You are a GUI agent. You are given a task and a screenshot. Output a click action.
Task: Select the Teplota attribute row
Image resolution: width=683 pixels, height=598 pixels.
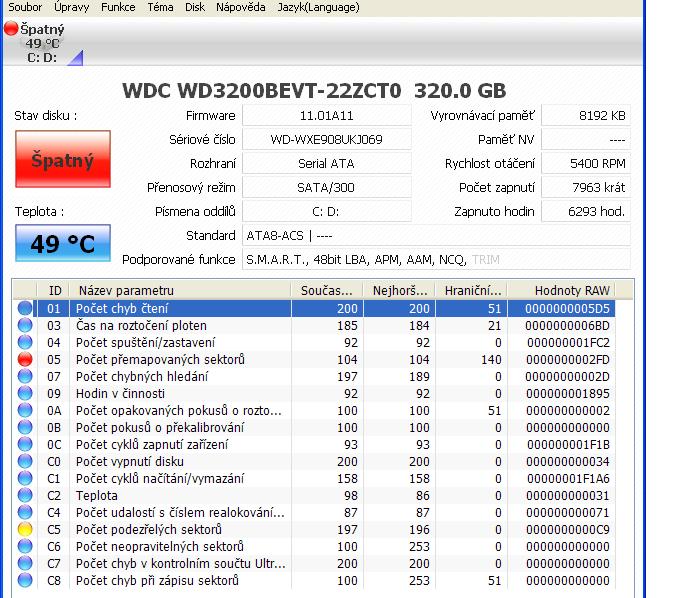click(314, 495)
